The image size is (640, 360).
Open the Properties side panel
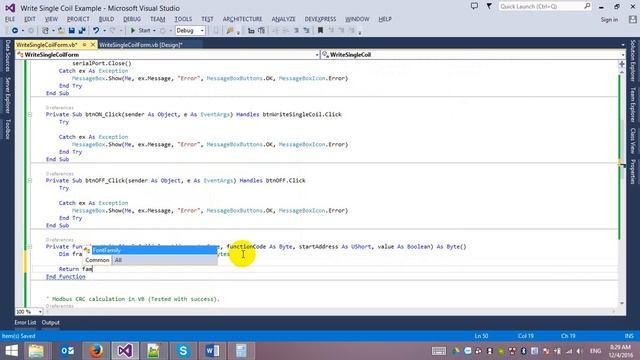[632, 172]
